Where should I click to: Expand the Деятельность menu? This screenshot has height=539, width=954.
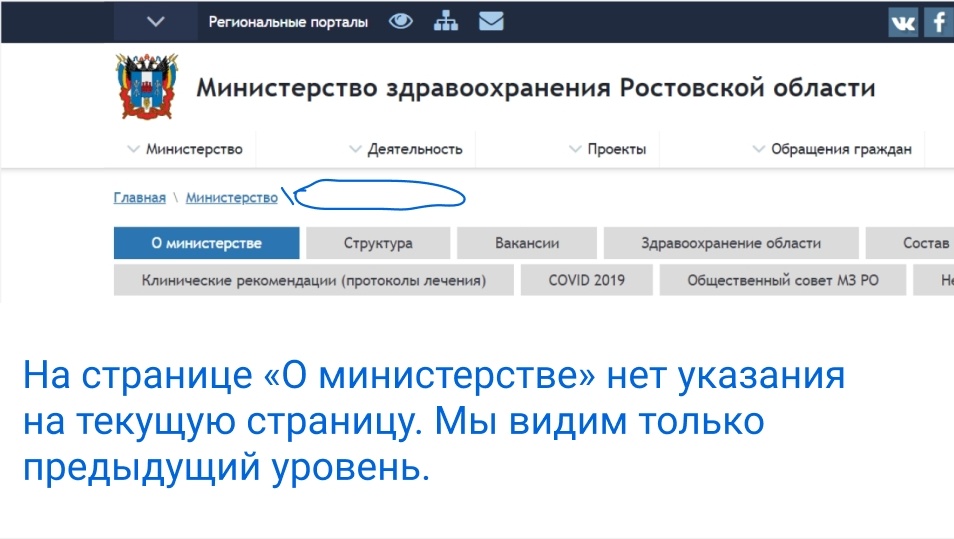405,149
